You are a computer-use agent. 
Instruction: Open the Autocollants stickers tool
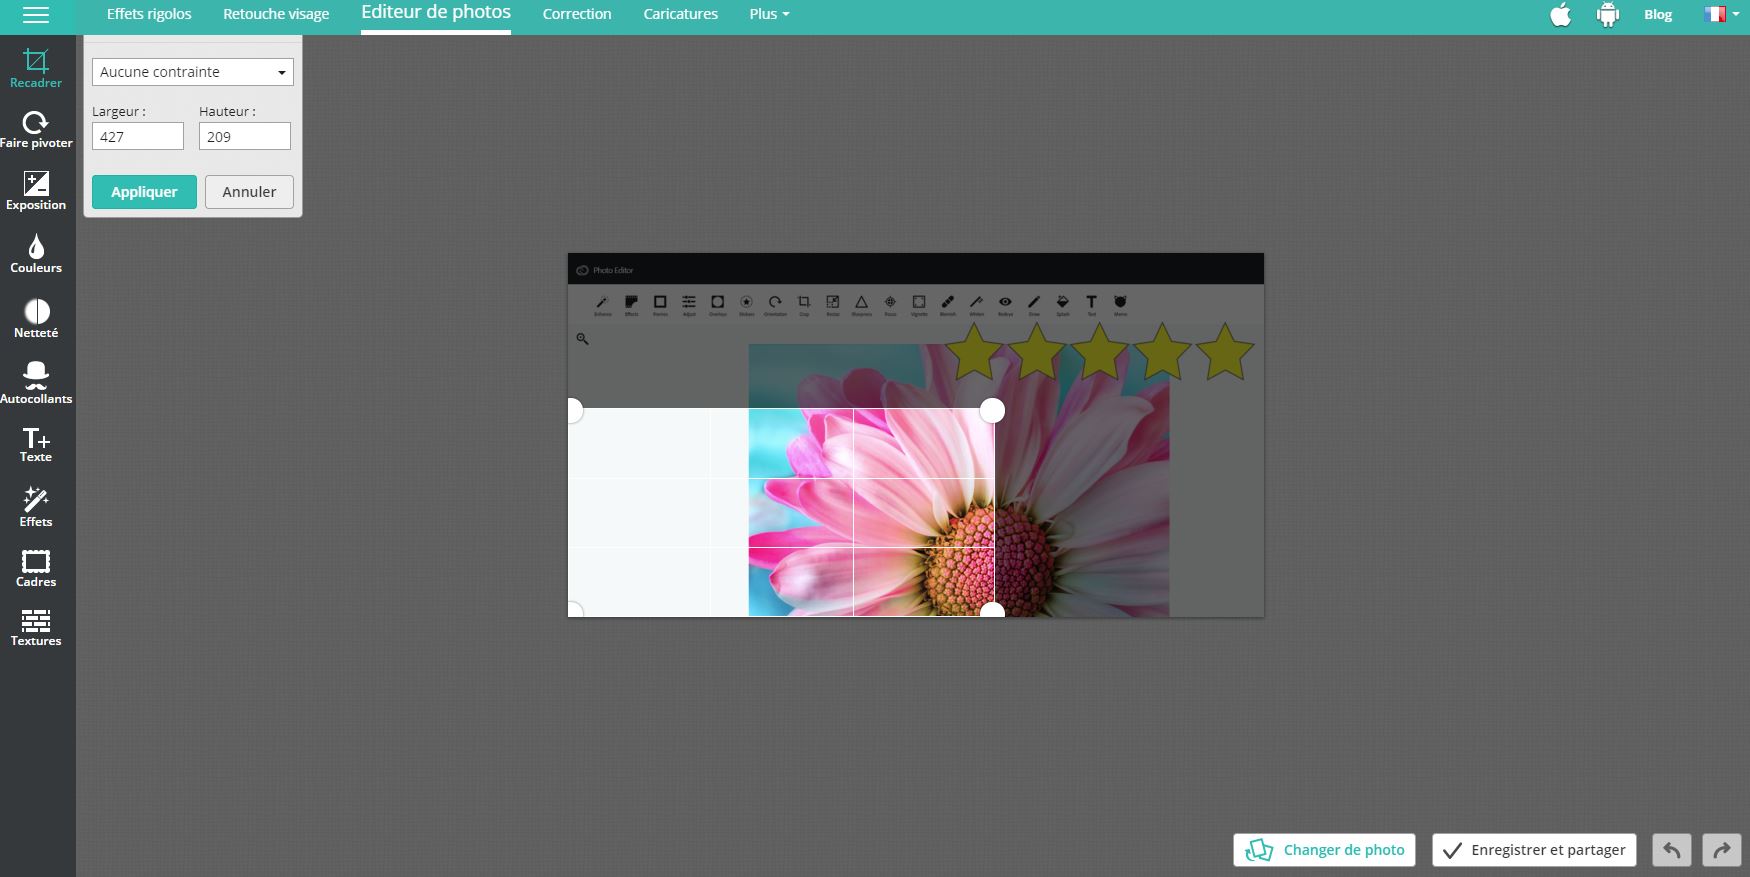click(36, 383)
